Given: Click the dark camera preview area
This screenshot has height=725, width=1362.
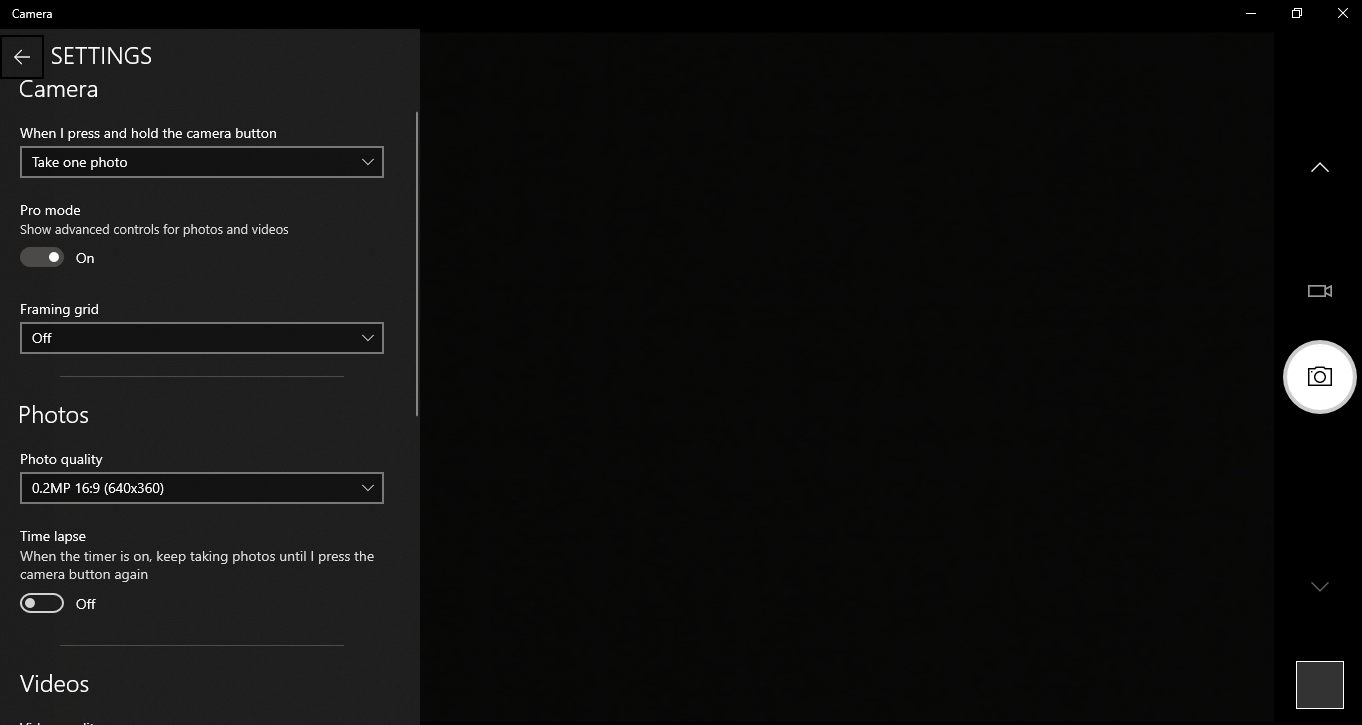Looking at the screenshot, I should point(846,378).
